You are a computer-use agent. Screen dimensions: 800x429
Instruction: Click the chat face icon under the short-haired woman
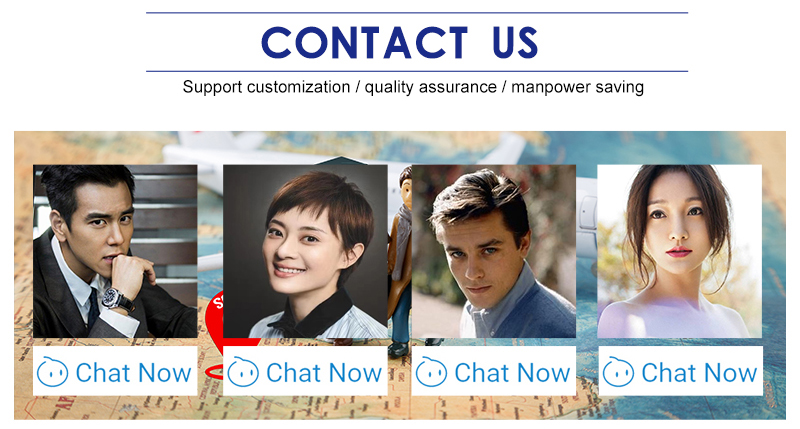pos(243,372)
